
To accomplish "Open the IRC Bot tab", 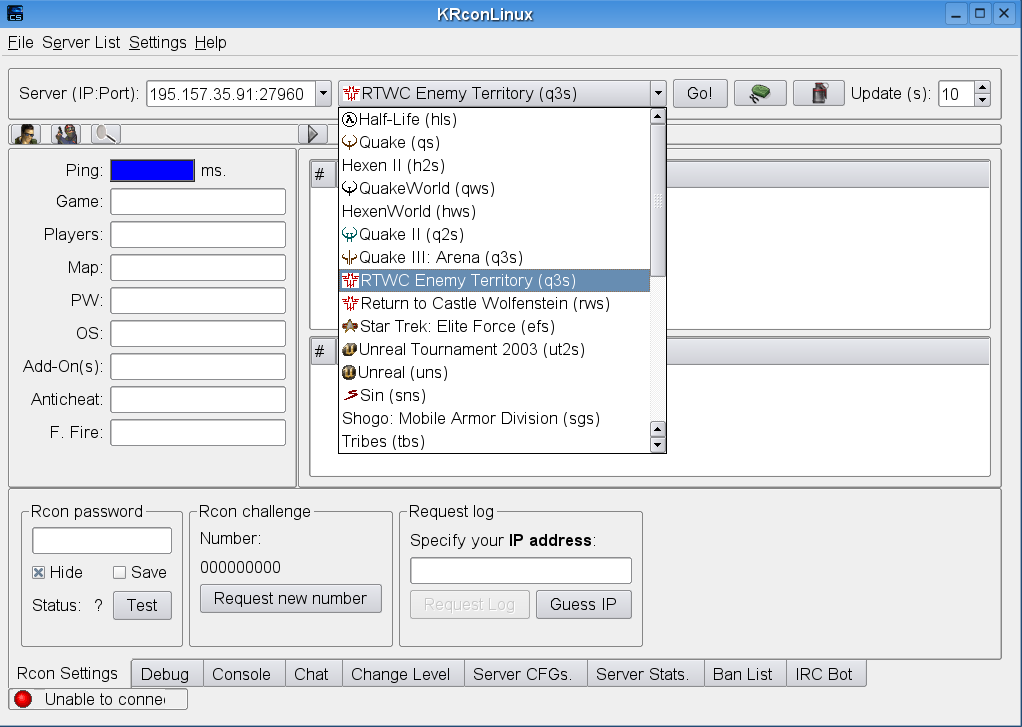I will (x=826, y=674).
